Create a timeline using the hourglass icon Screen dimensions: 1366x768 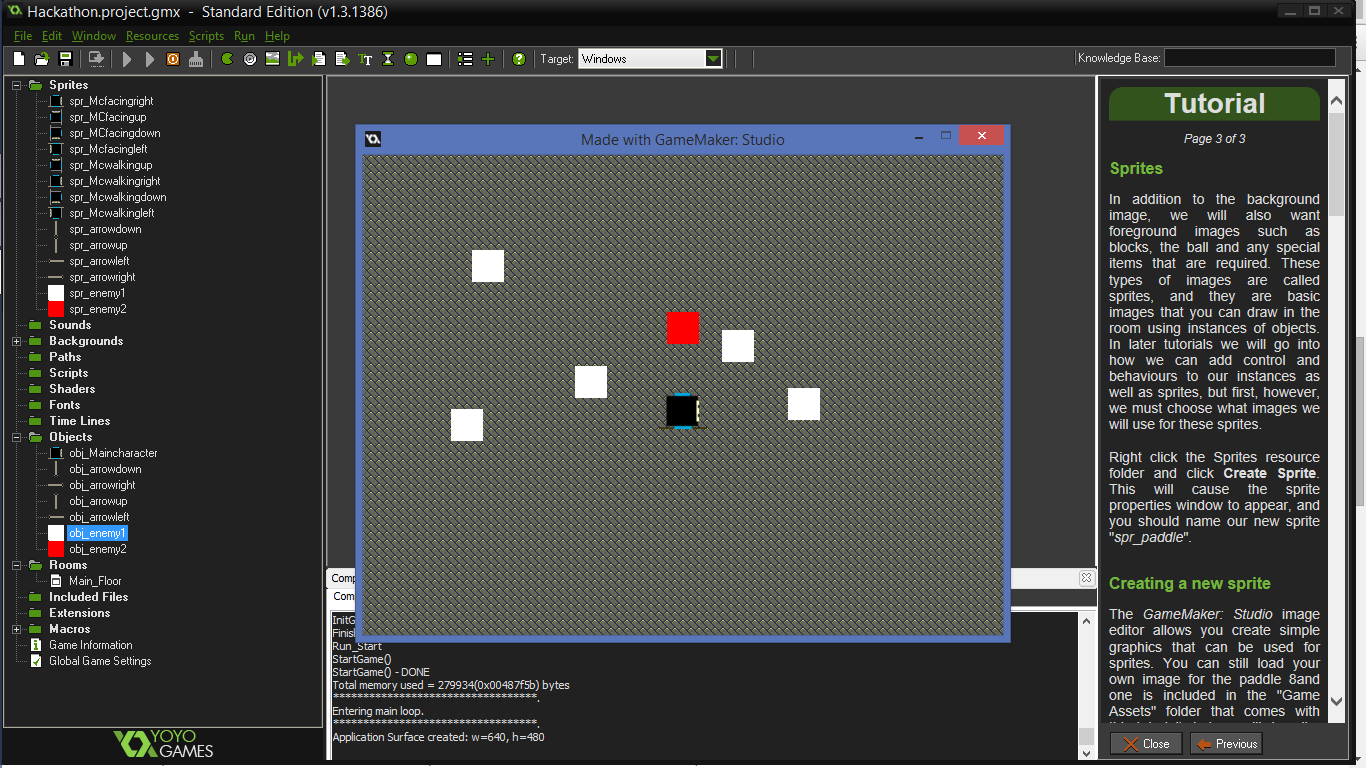coord(388,59)
